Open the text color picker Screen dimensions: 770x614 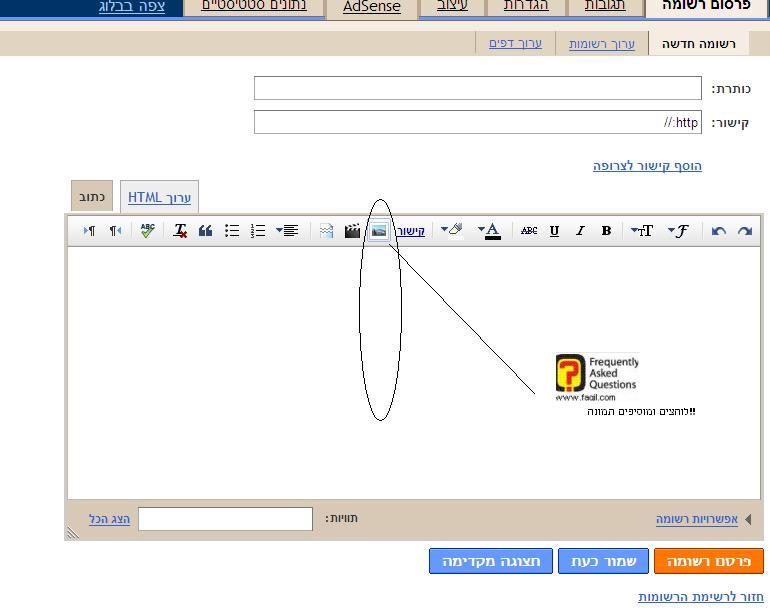(489, 231)
